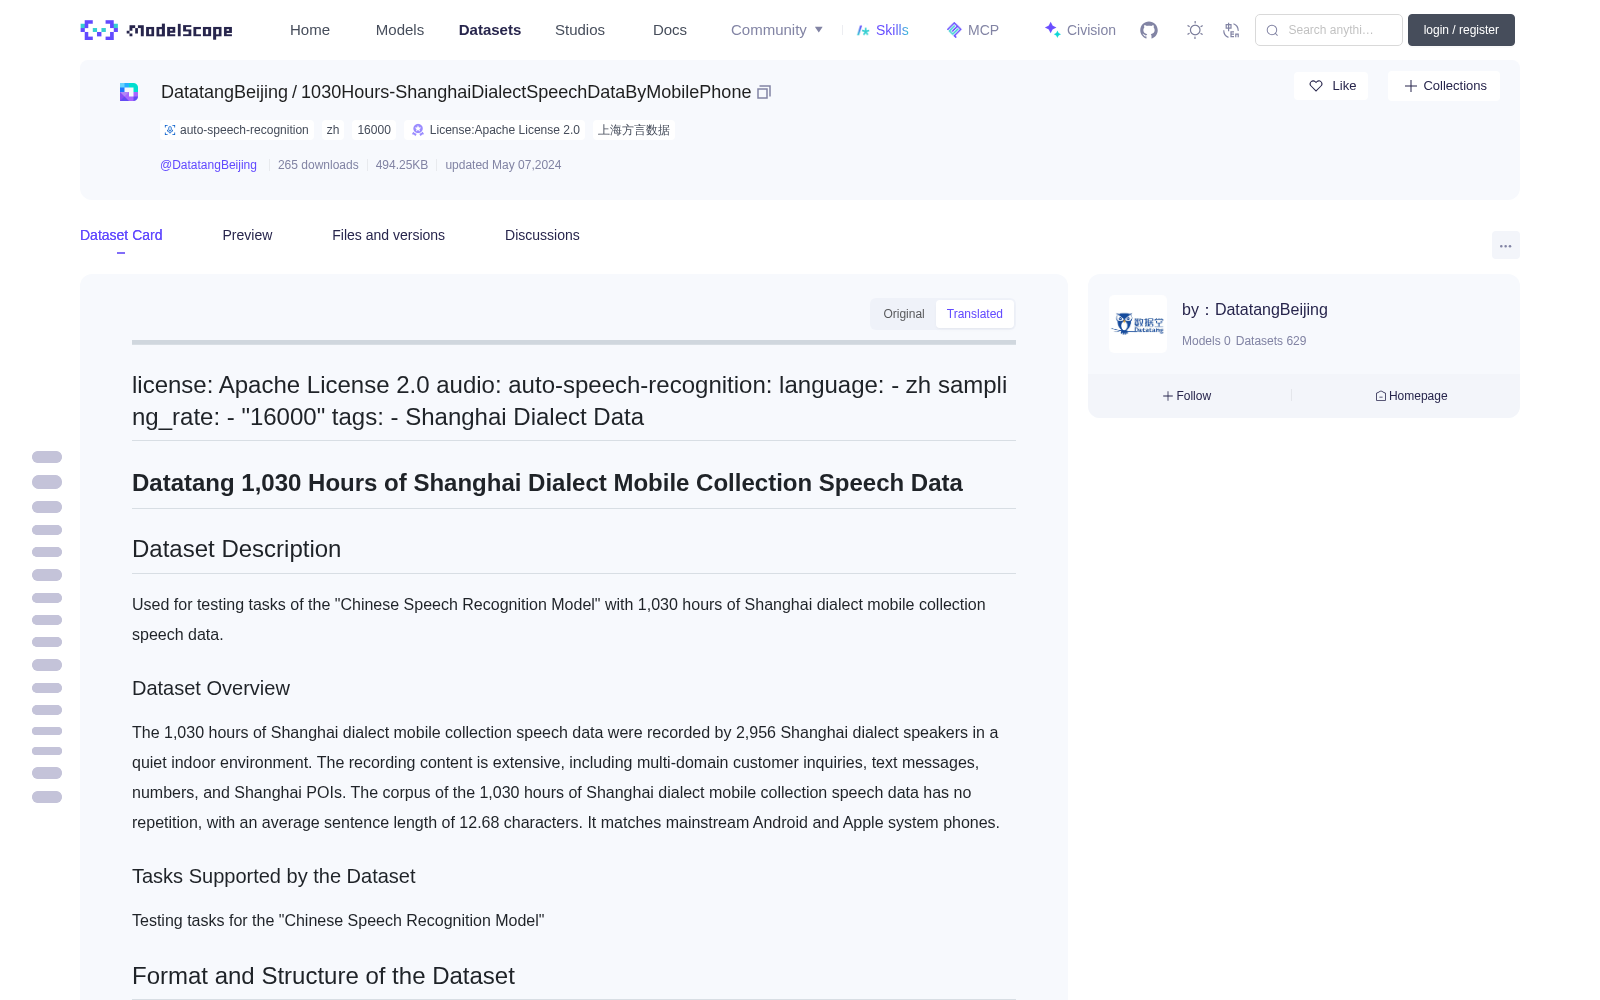The height and width of the screenshot is (1000, 1600).
Task: Go to the Home nav item
Action: (310, 30)
